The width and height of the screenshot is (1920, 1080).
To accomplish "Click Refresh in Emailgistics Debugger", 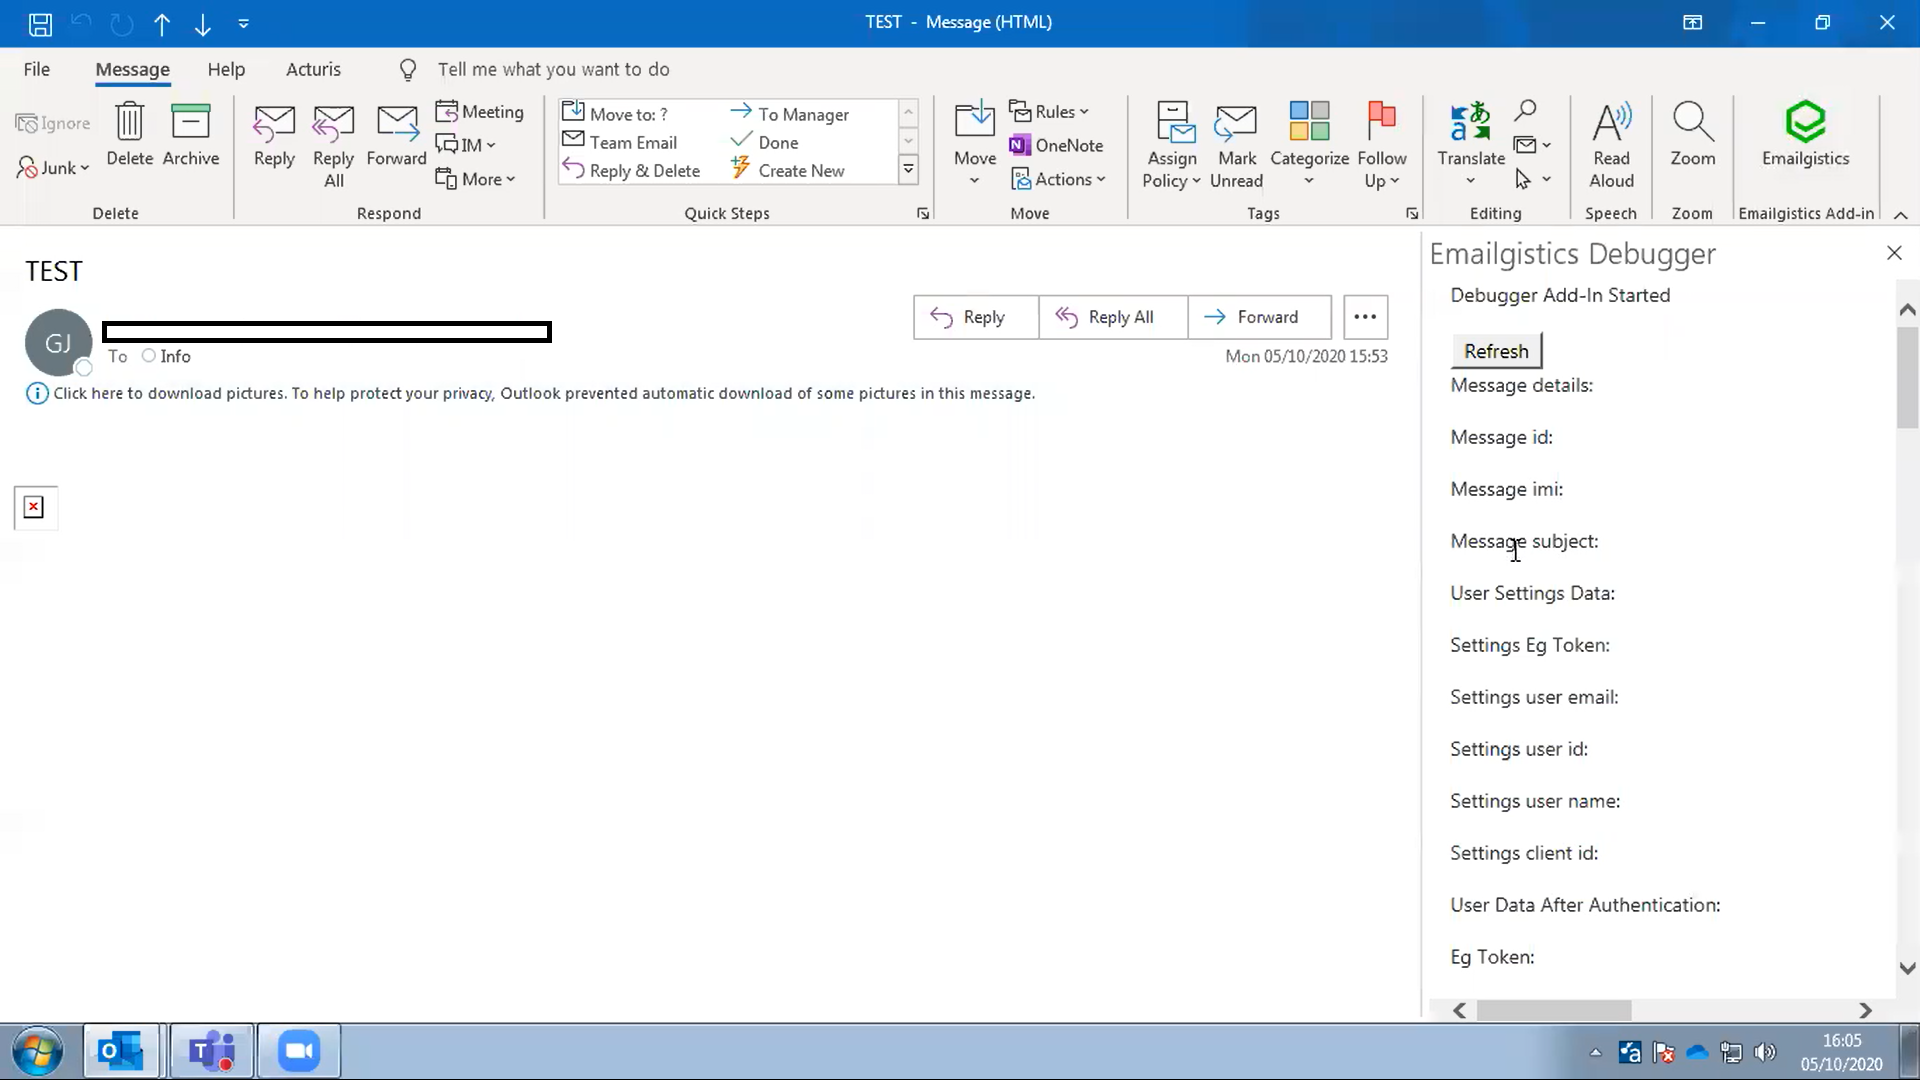I will (1496, 351).
